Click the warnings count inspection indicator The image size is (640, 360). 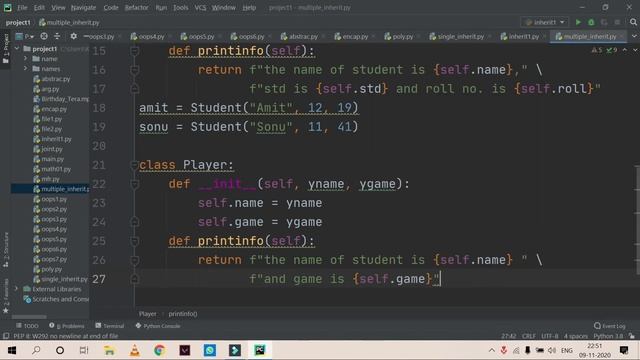tap(597, 50)
